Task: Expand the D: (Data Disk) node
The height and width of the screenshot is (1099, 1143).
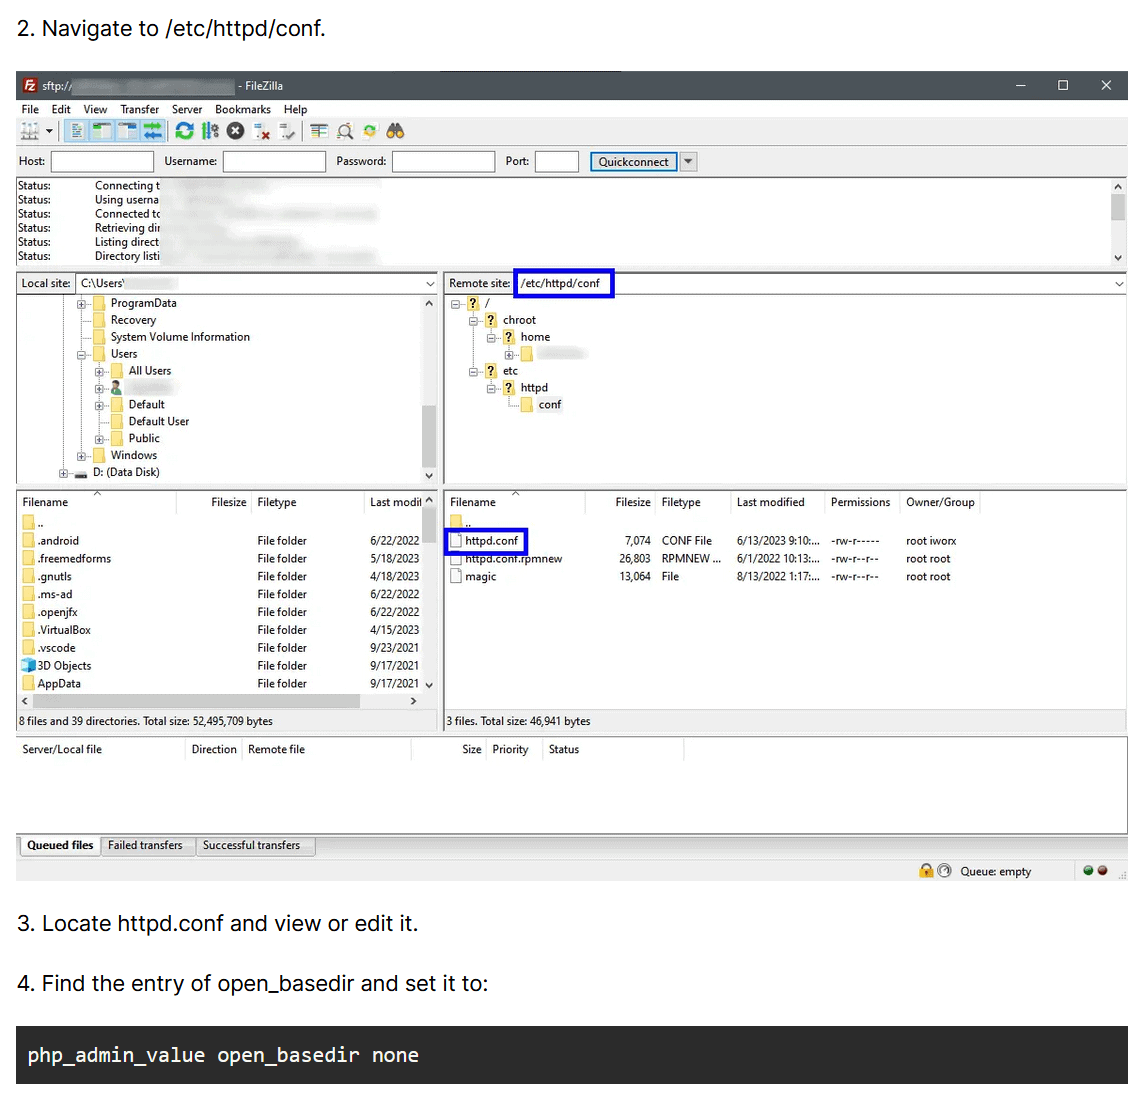Action: 63,473
